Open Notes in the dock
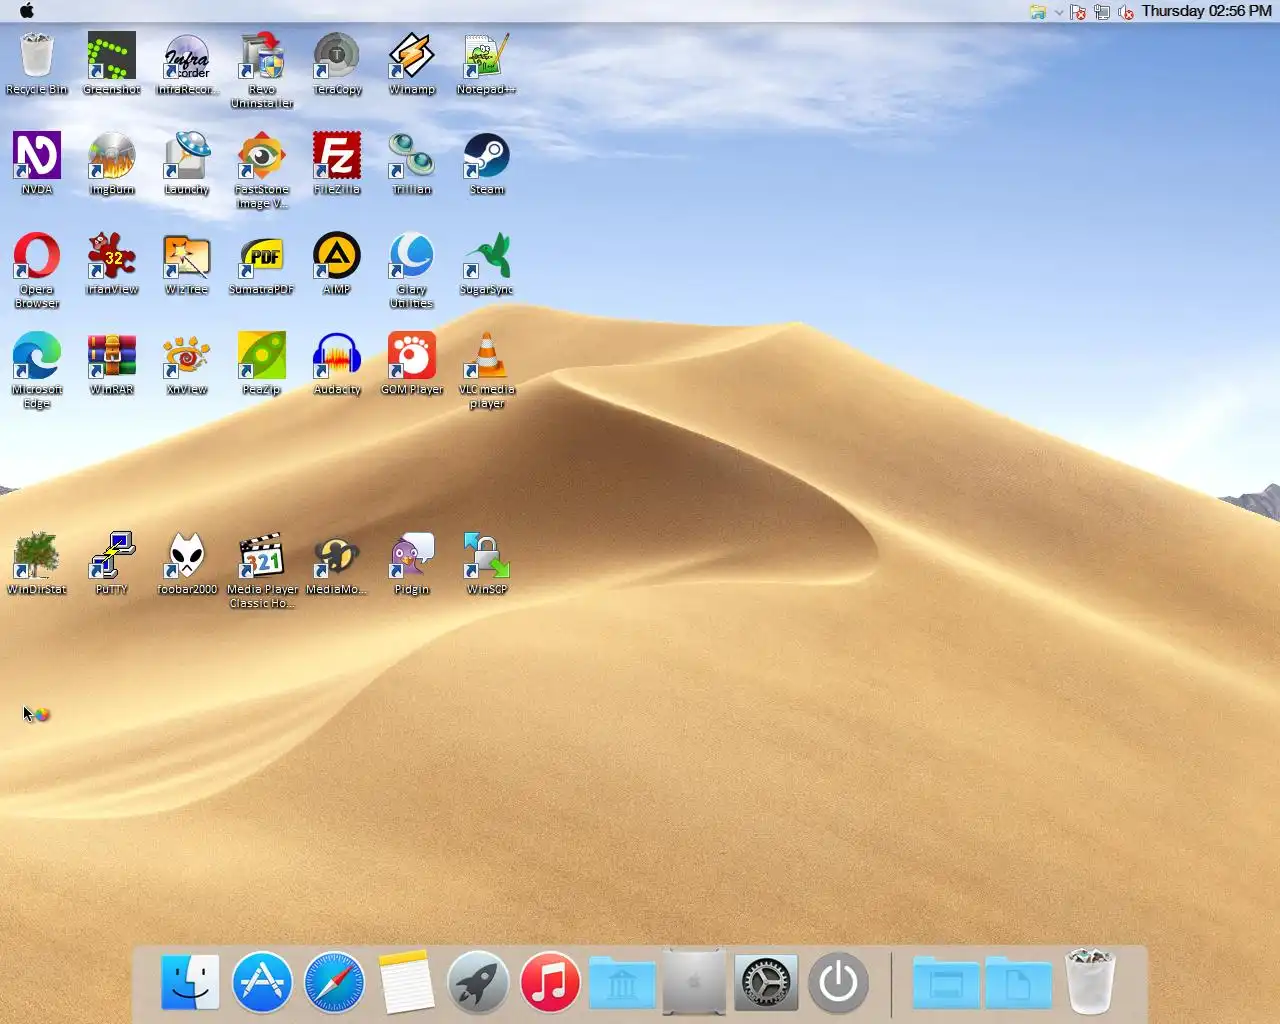This screenshot has height=1024, width=1280. point(406,982)
